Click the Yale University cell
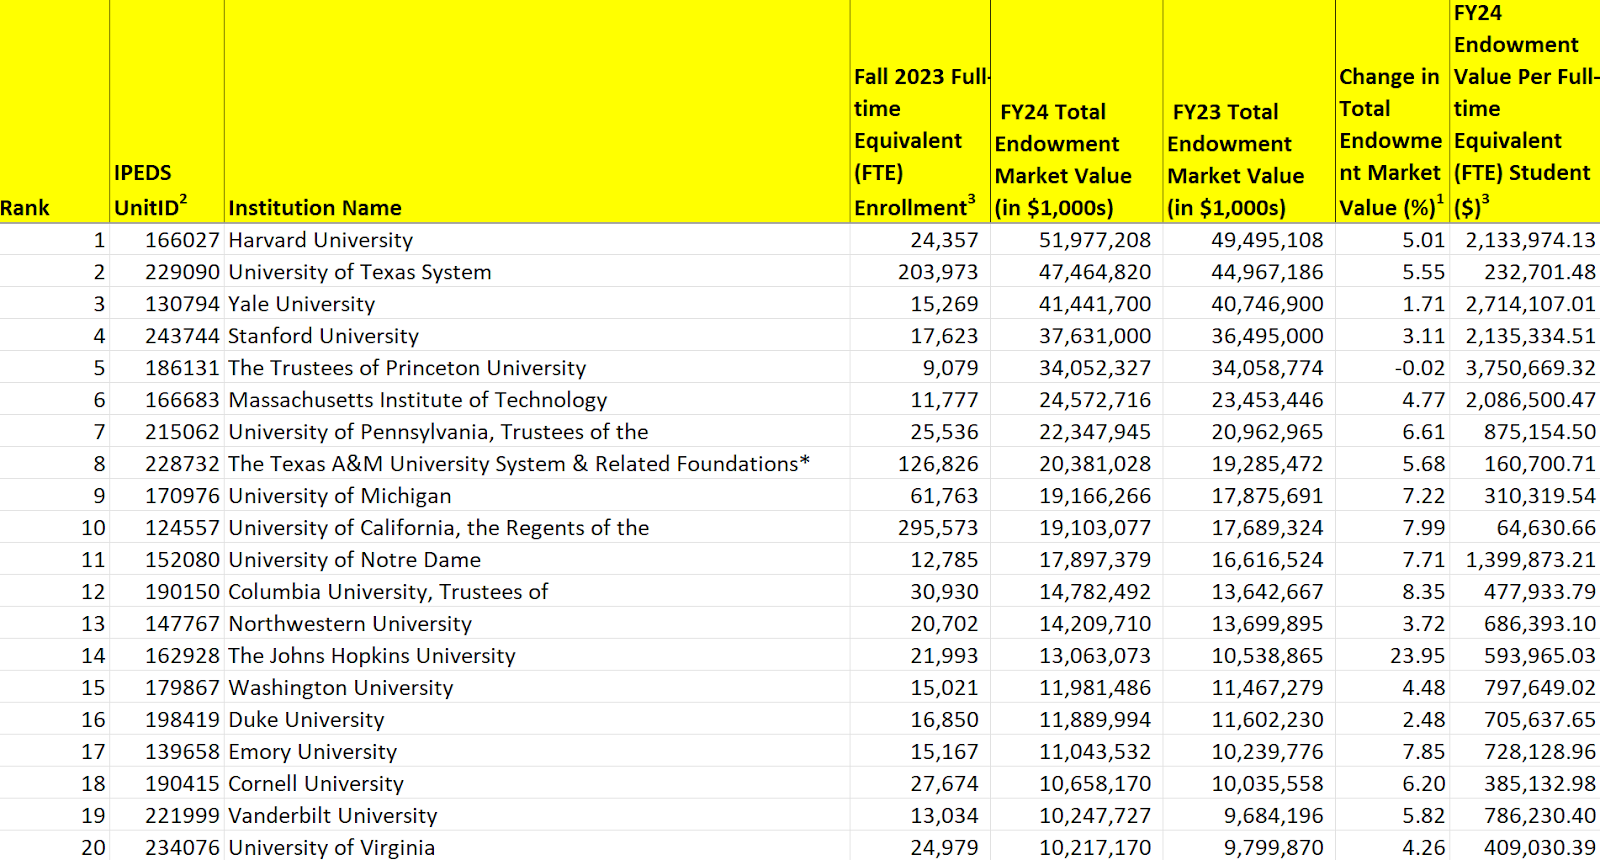1600x860 pixels. pos(537,303)
